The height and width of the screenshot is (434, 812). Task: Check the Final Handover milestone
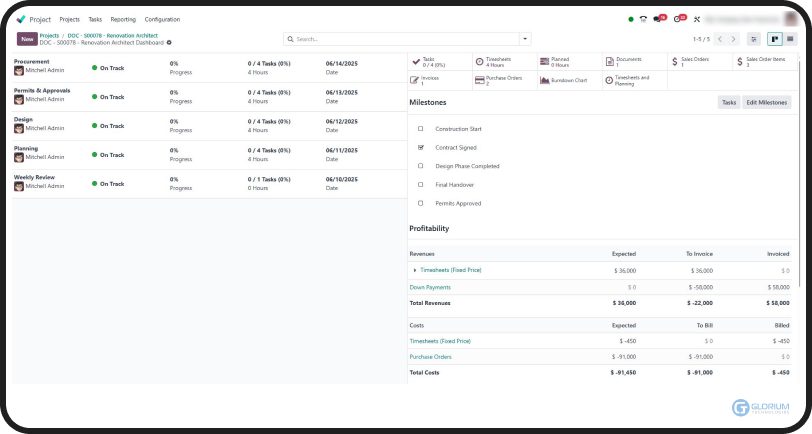(x=420, y=185)
